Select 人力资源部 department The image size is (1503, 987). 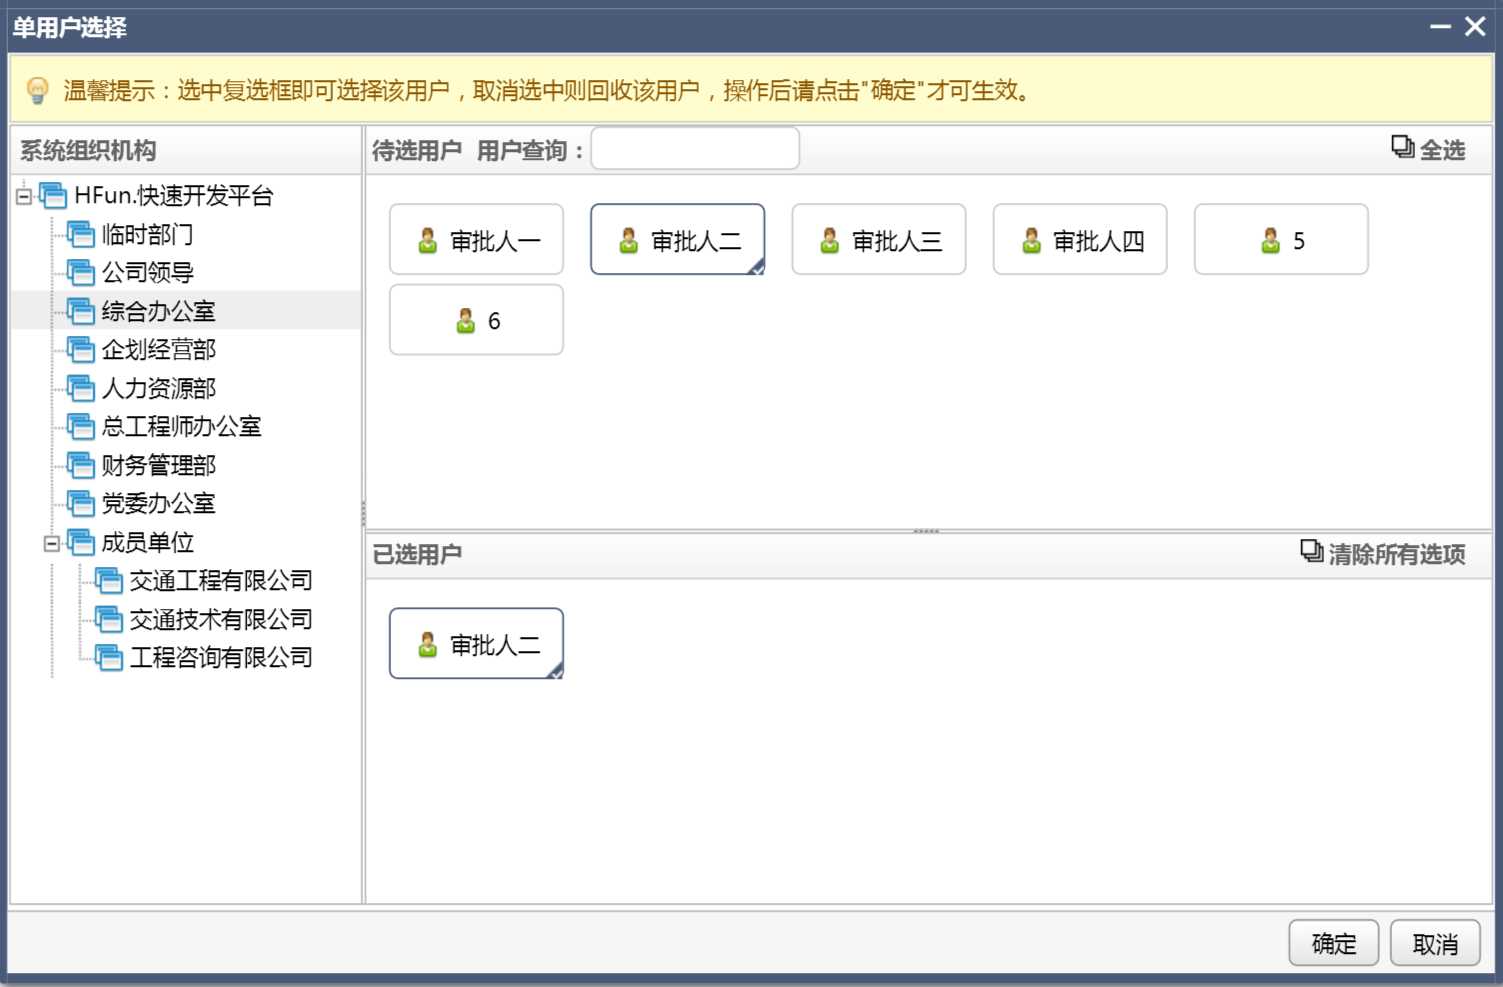pyautogui.click(x=158, y=388)
